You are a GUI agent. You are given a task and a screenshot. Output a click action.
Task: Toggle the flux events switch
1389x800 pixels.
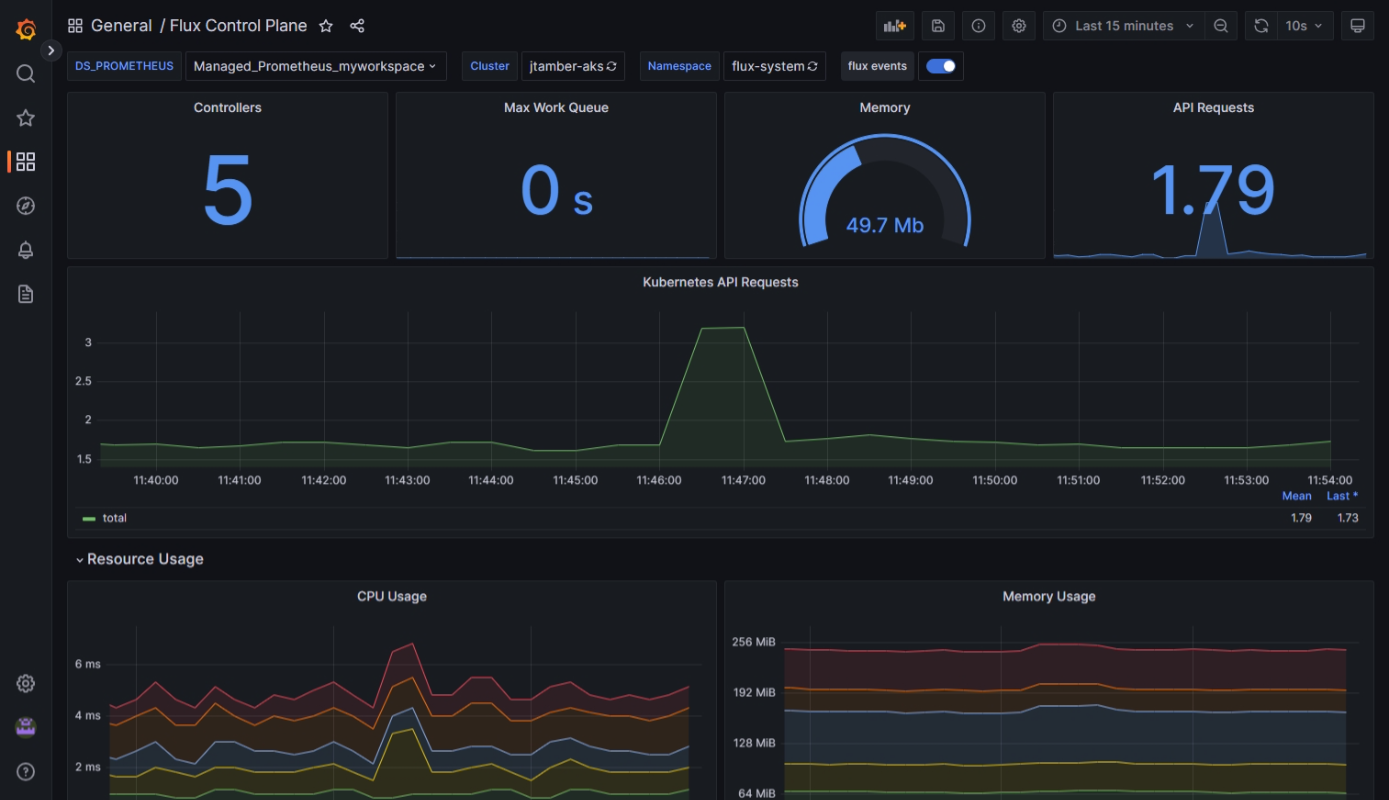(940, 66)
